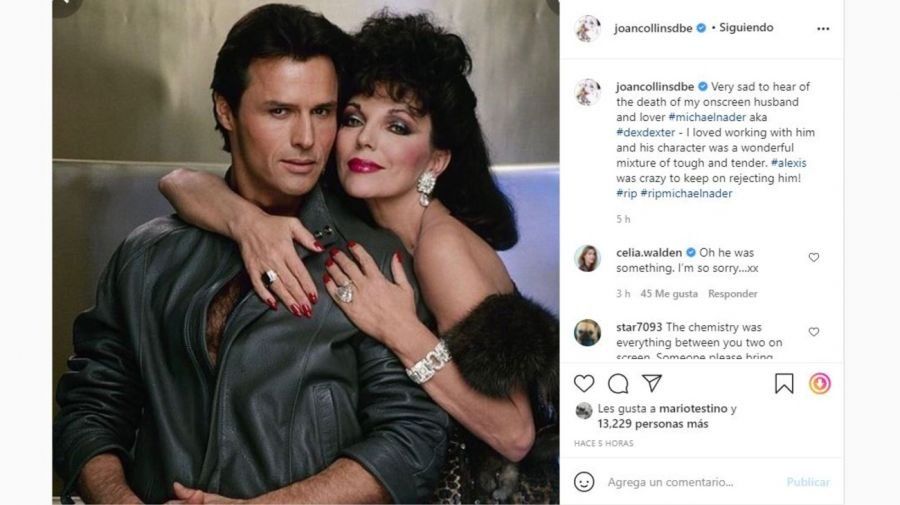The width and height of the screenshot is (900, 505).
Task: Click celia.walden's avatar
Action: 588,258
